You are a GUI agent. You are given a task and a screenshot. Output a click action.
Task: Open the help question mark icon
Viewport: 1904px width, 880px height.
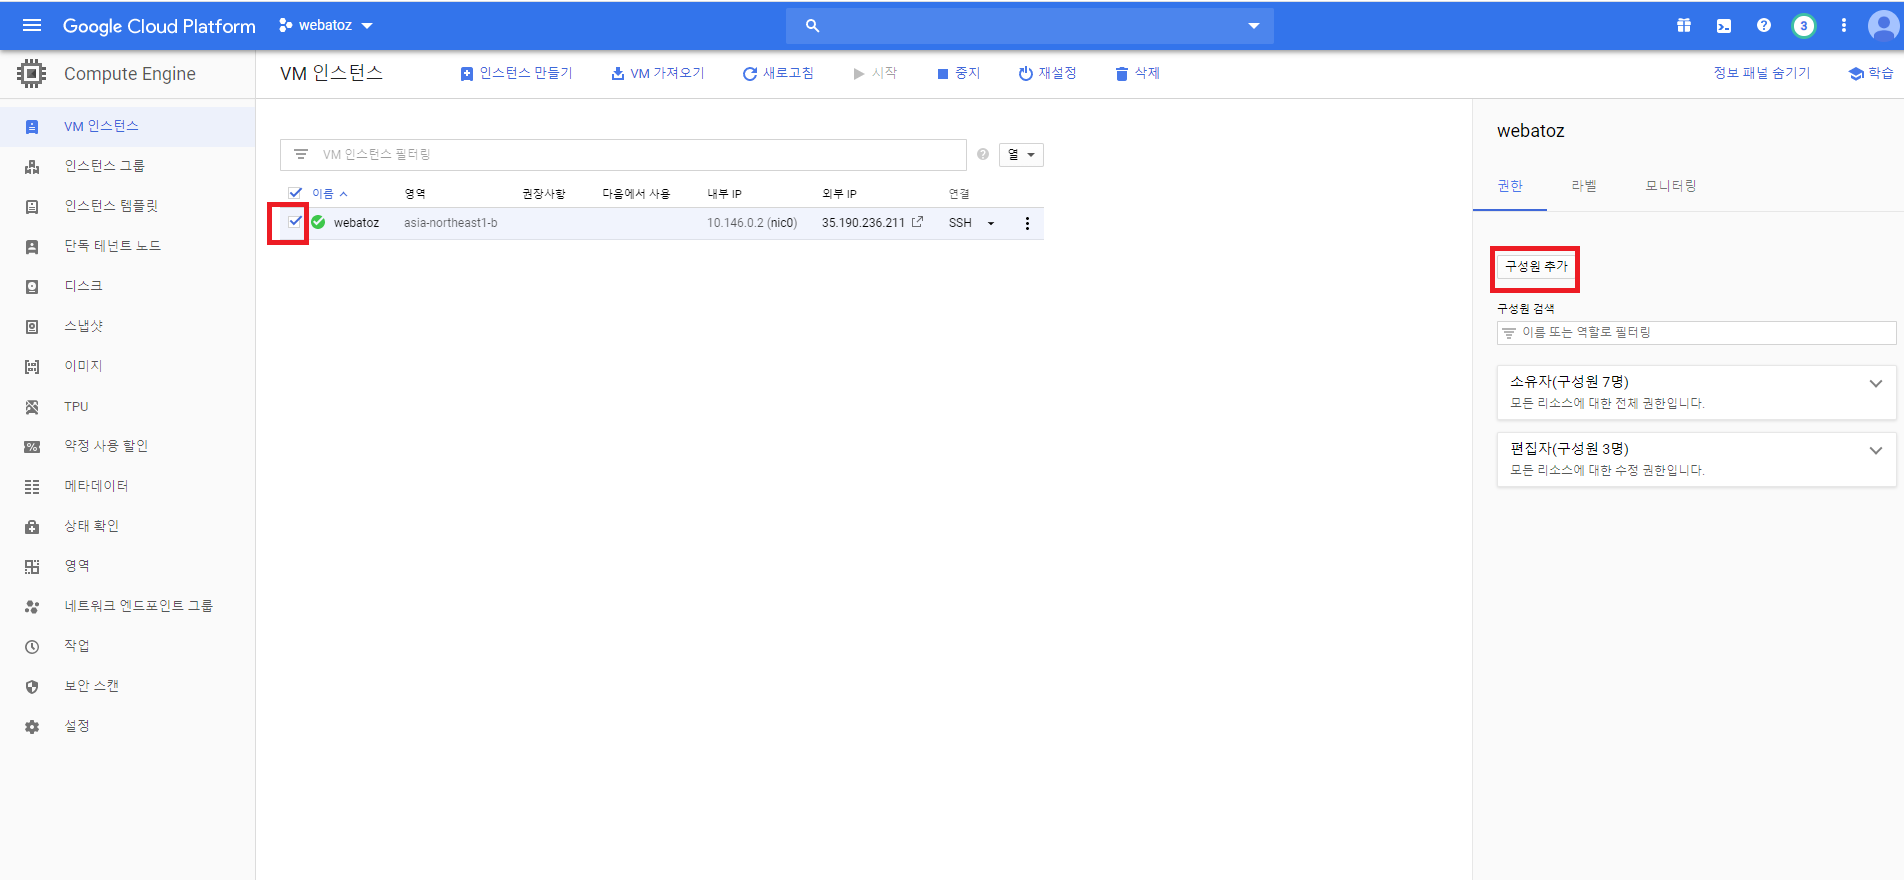(1764, 25)
